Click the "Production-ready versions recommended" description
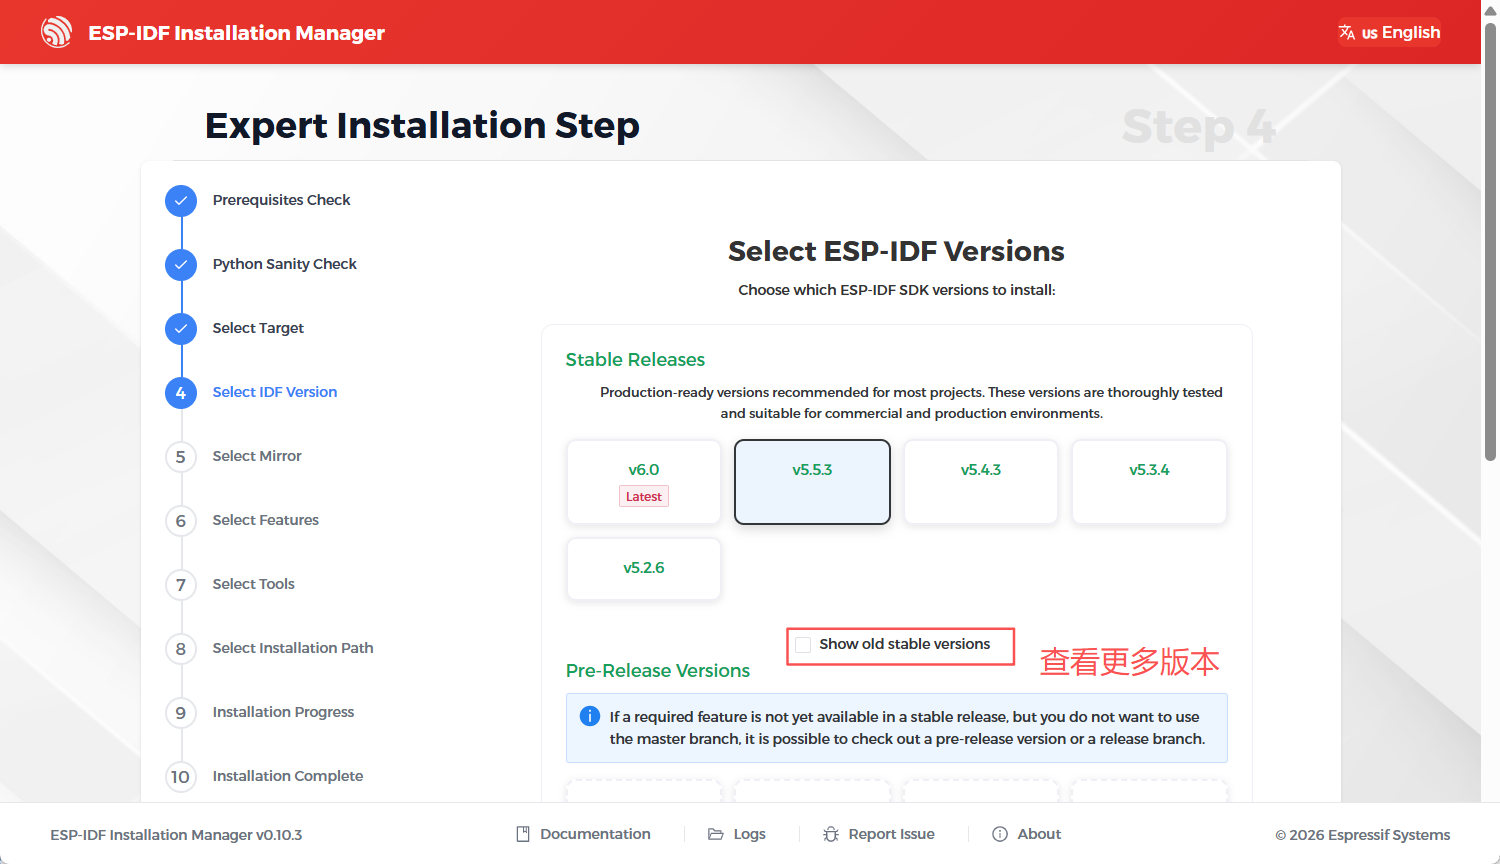Screen dimensions: 1500x864 click(911, 403)
